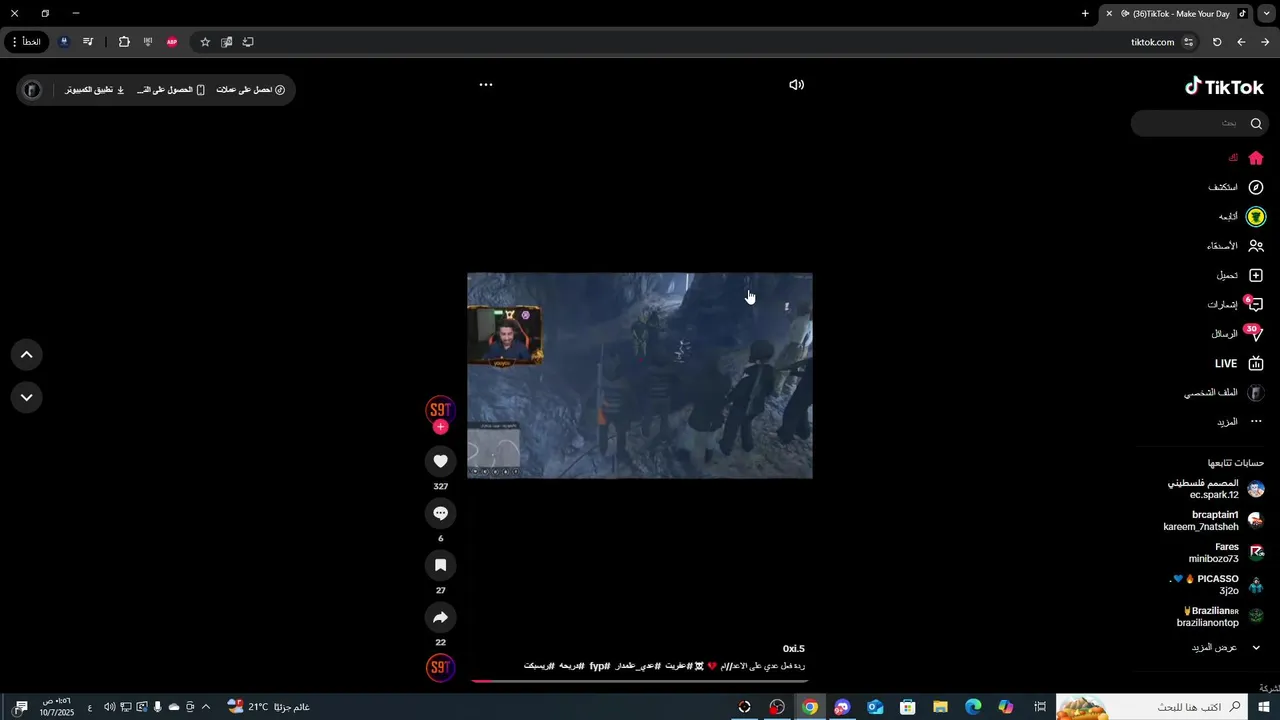Open Messages (الرسائل) with the 30 badge
Screen dimensions: 1280x720
[1238, 333]
